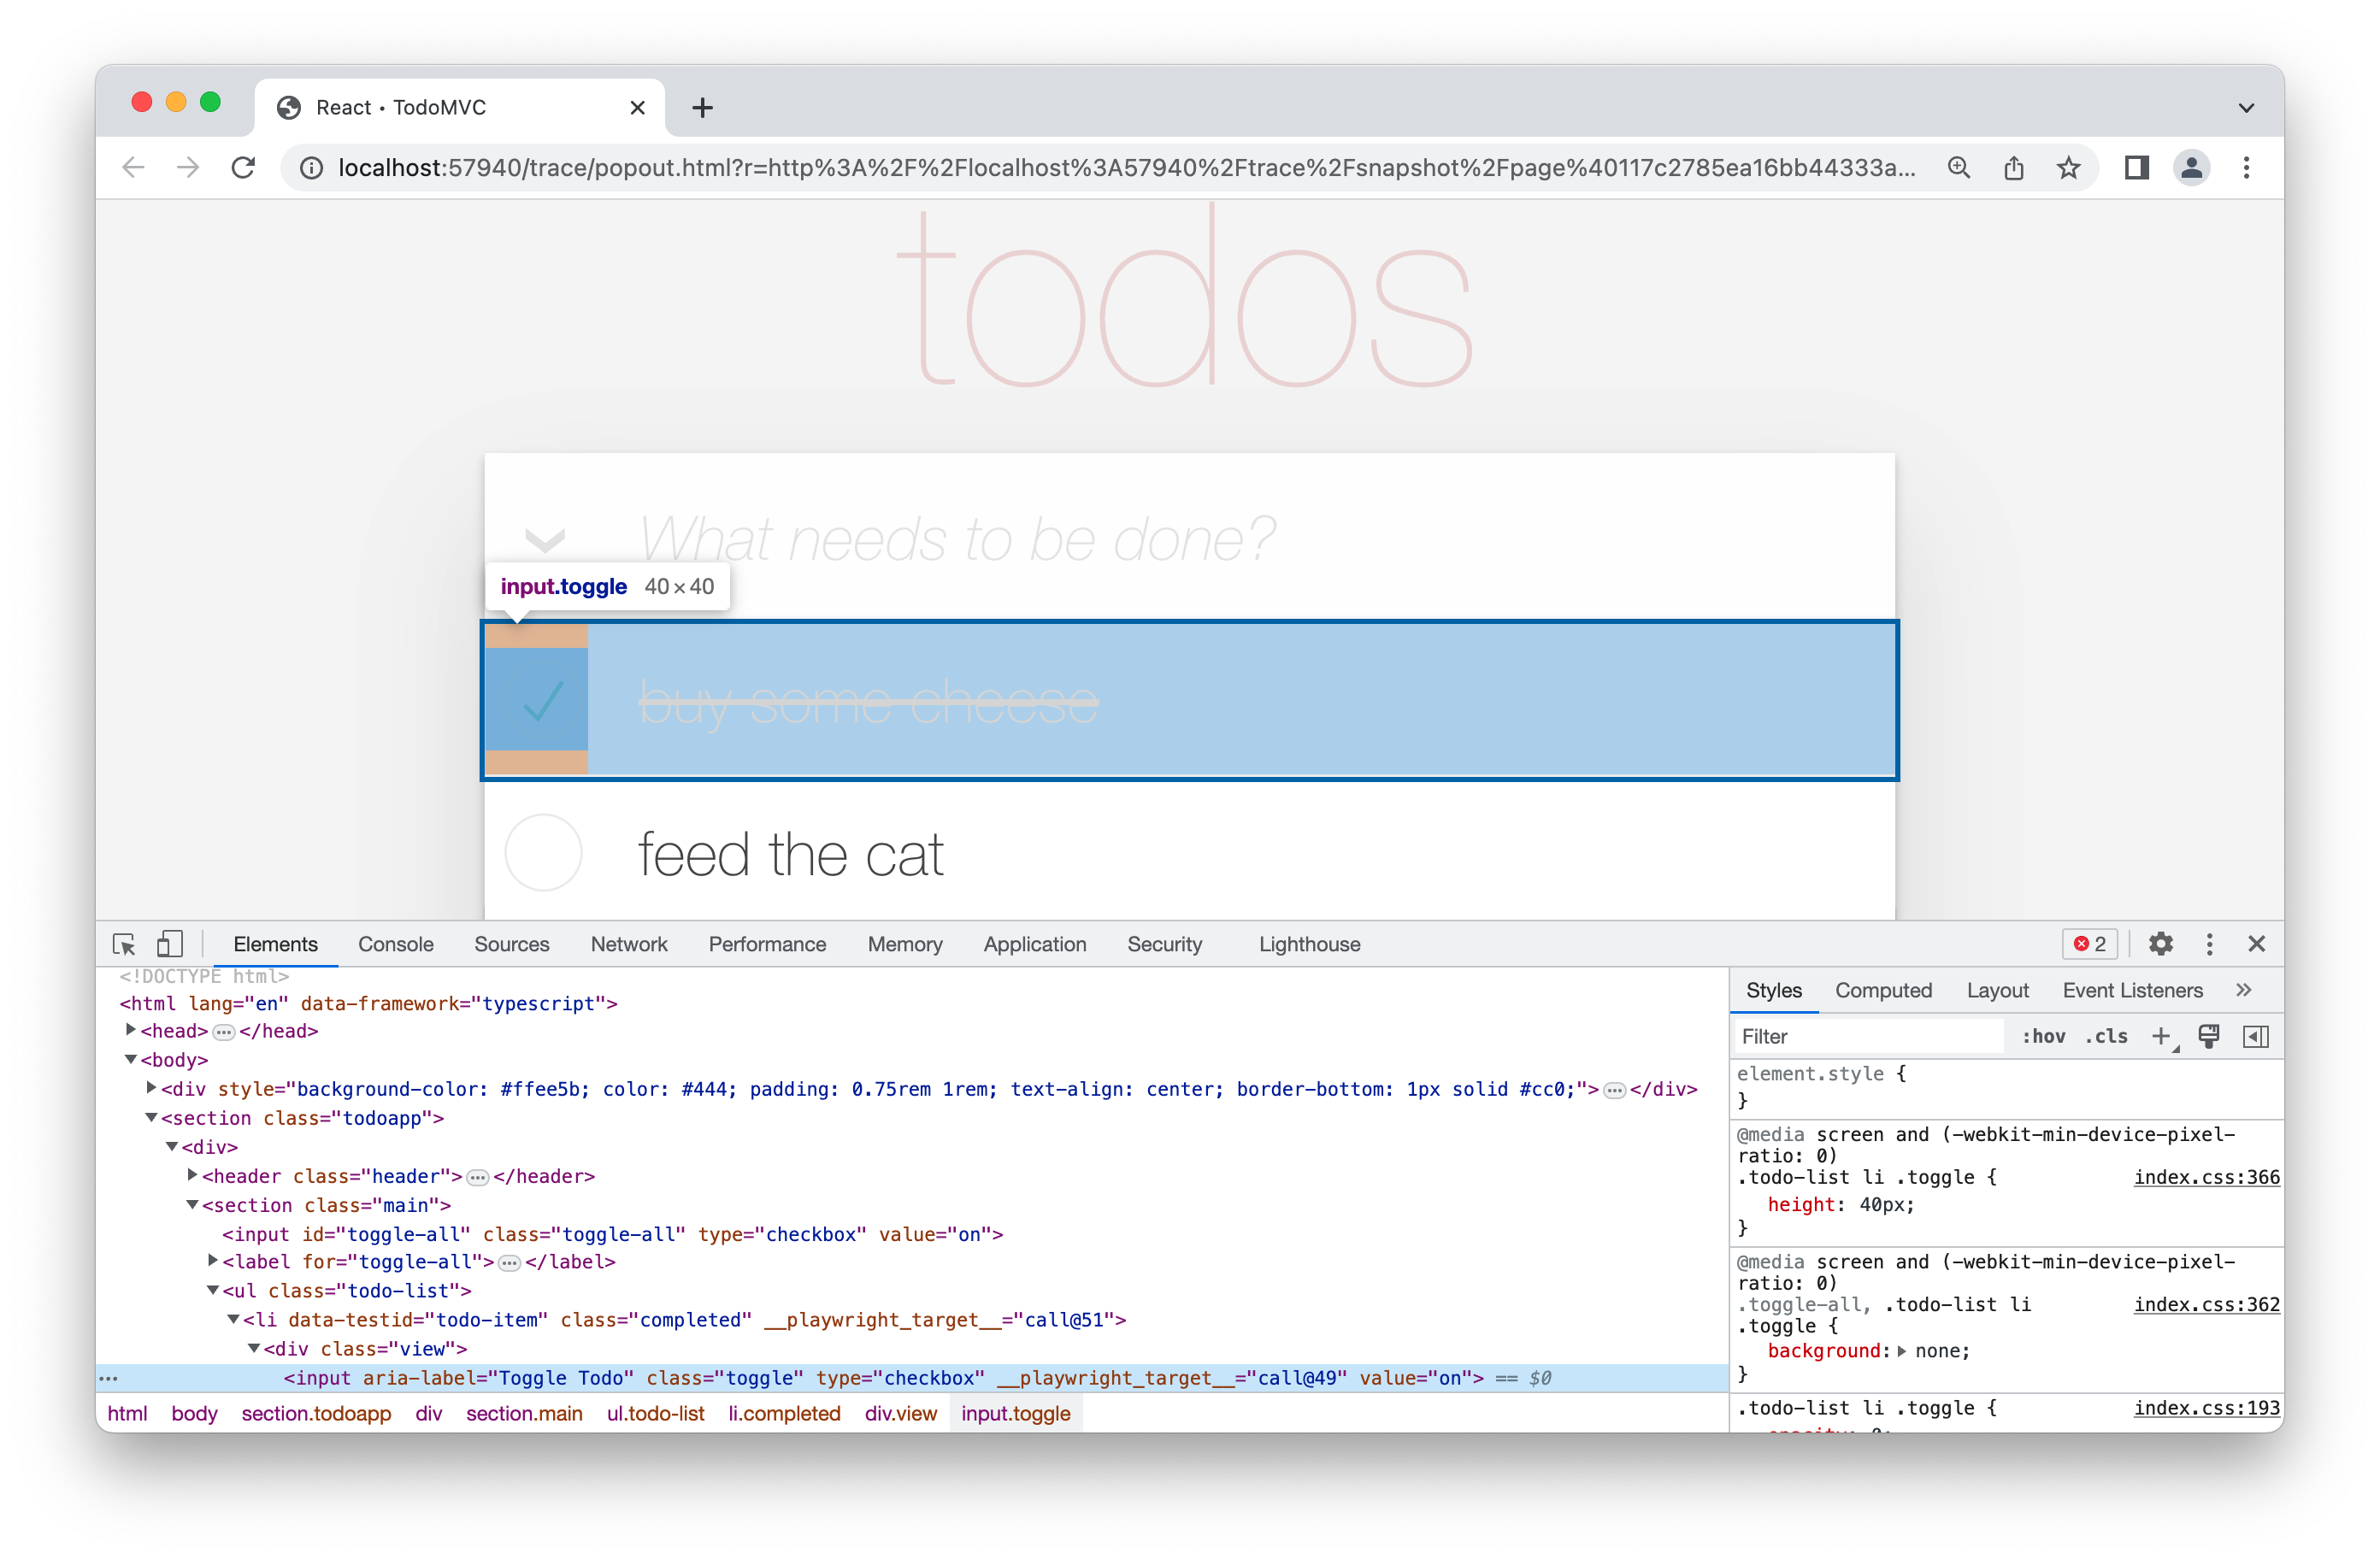2380x1559 pixels.
Task: Open index.css:193 source link
Action: coord(2206,1408)
